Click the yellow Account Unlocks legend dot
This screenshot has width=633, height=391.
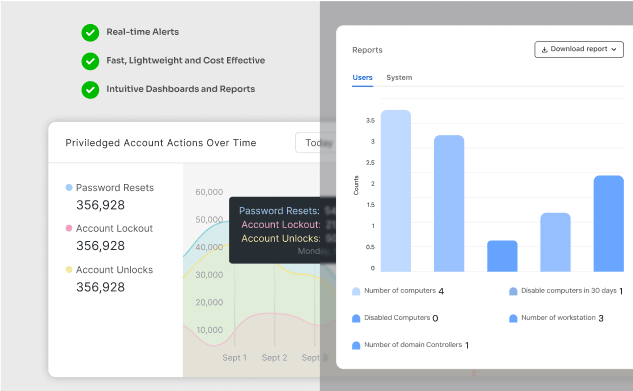pyautogui.click(x=69, y=269)
